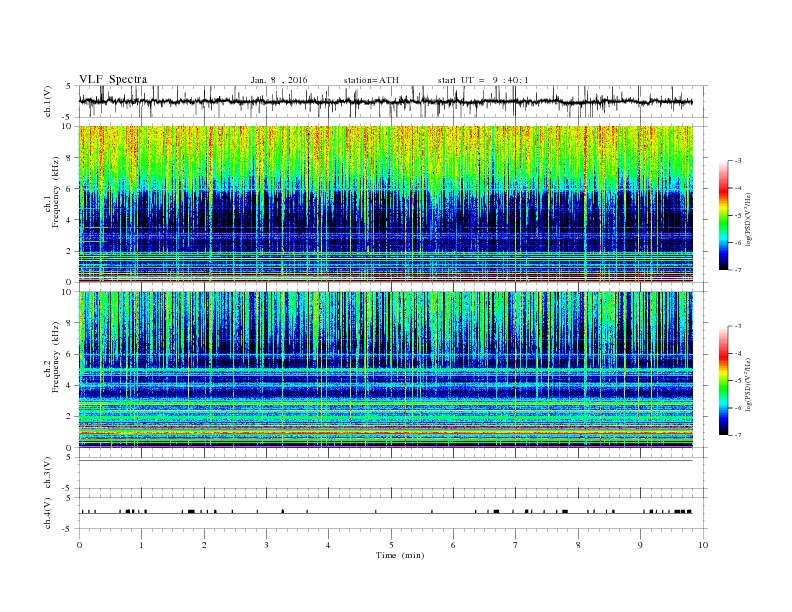The width and height of the screenshot is (792, 612).
Task: Click the date label 'Jan. 8, 2016'
Action: (x=279, y=80)
